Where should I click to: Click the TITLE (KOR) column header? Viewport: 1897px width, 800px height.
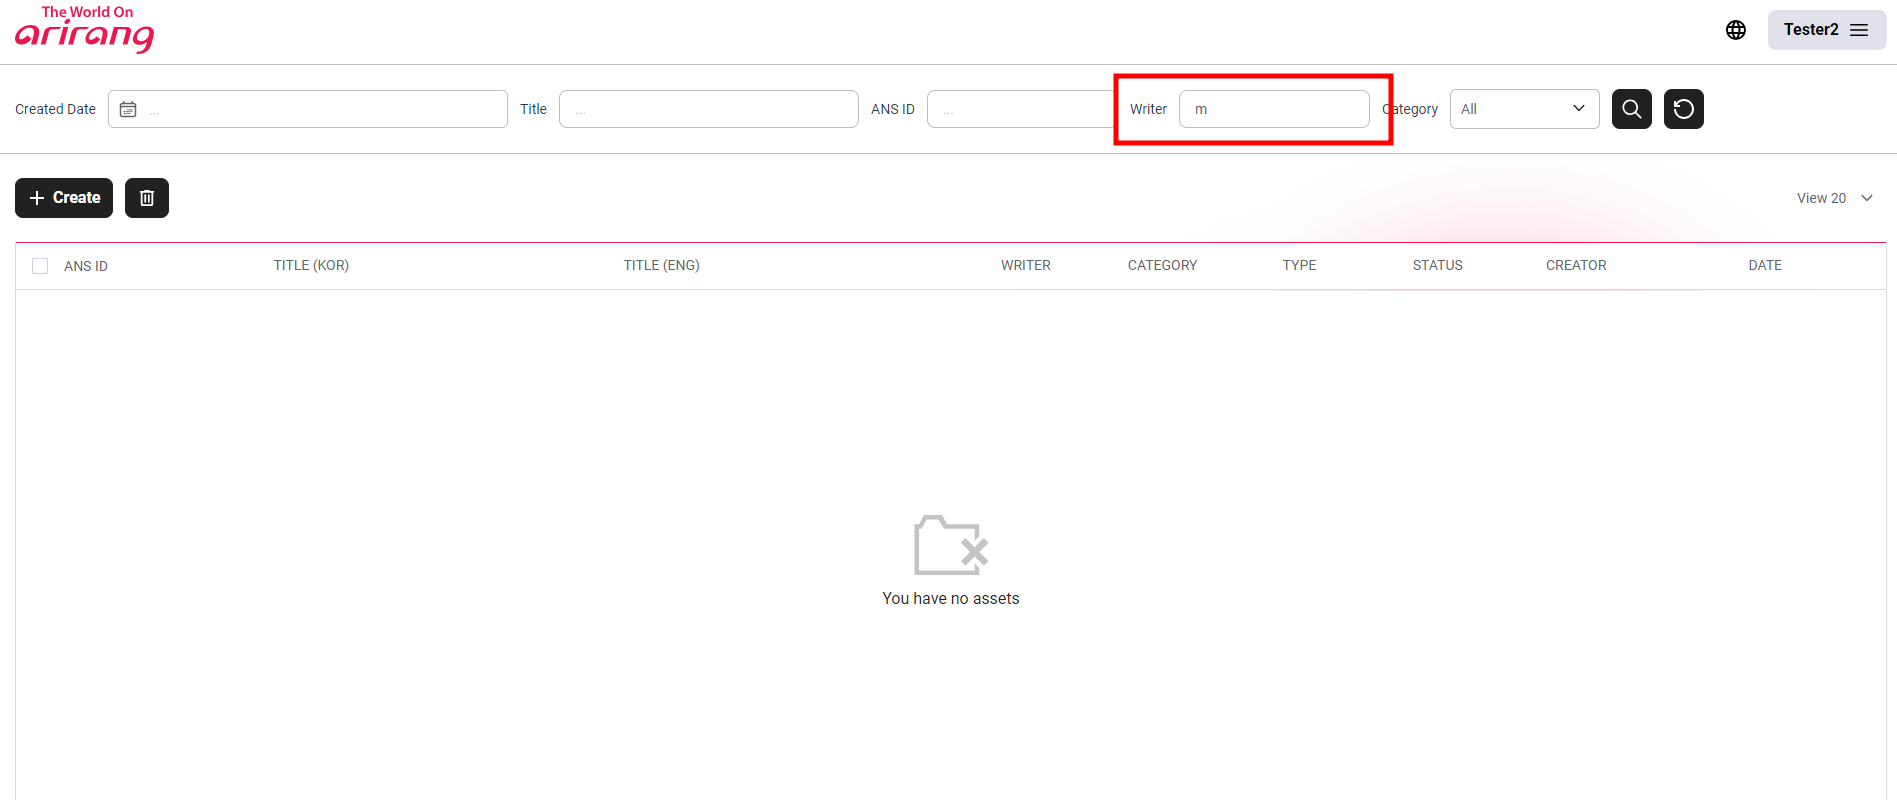coord(311,265)
